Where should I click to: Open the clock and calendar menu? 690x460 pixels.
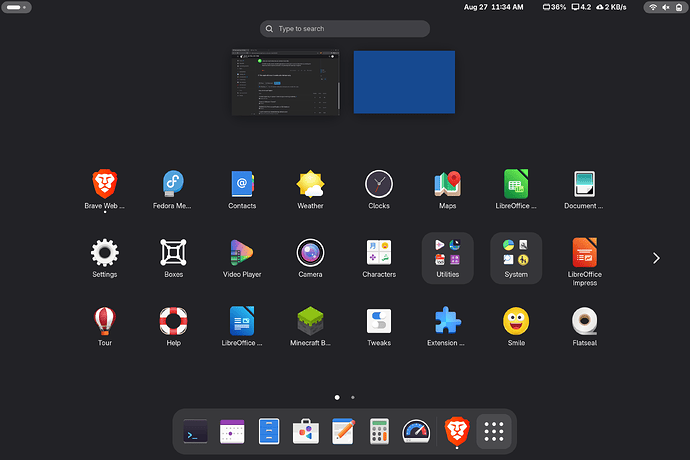coord(493,7)
